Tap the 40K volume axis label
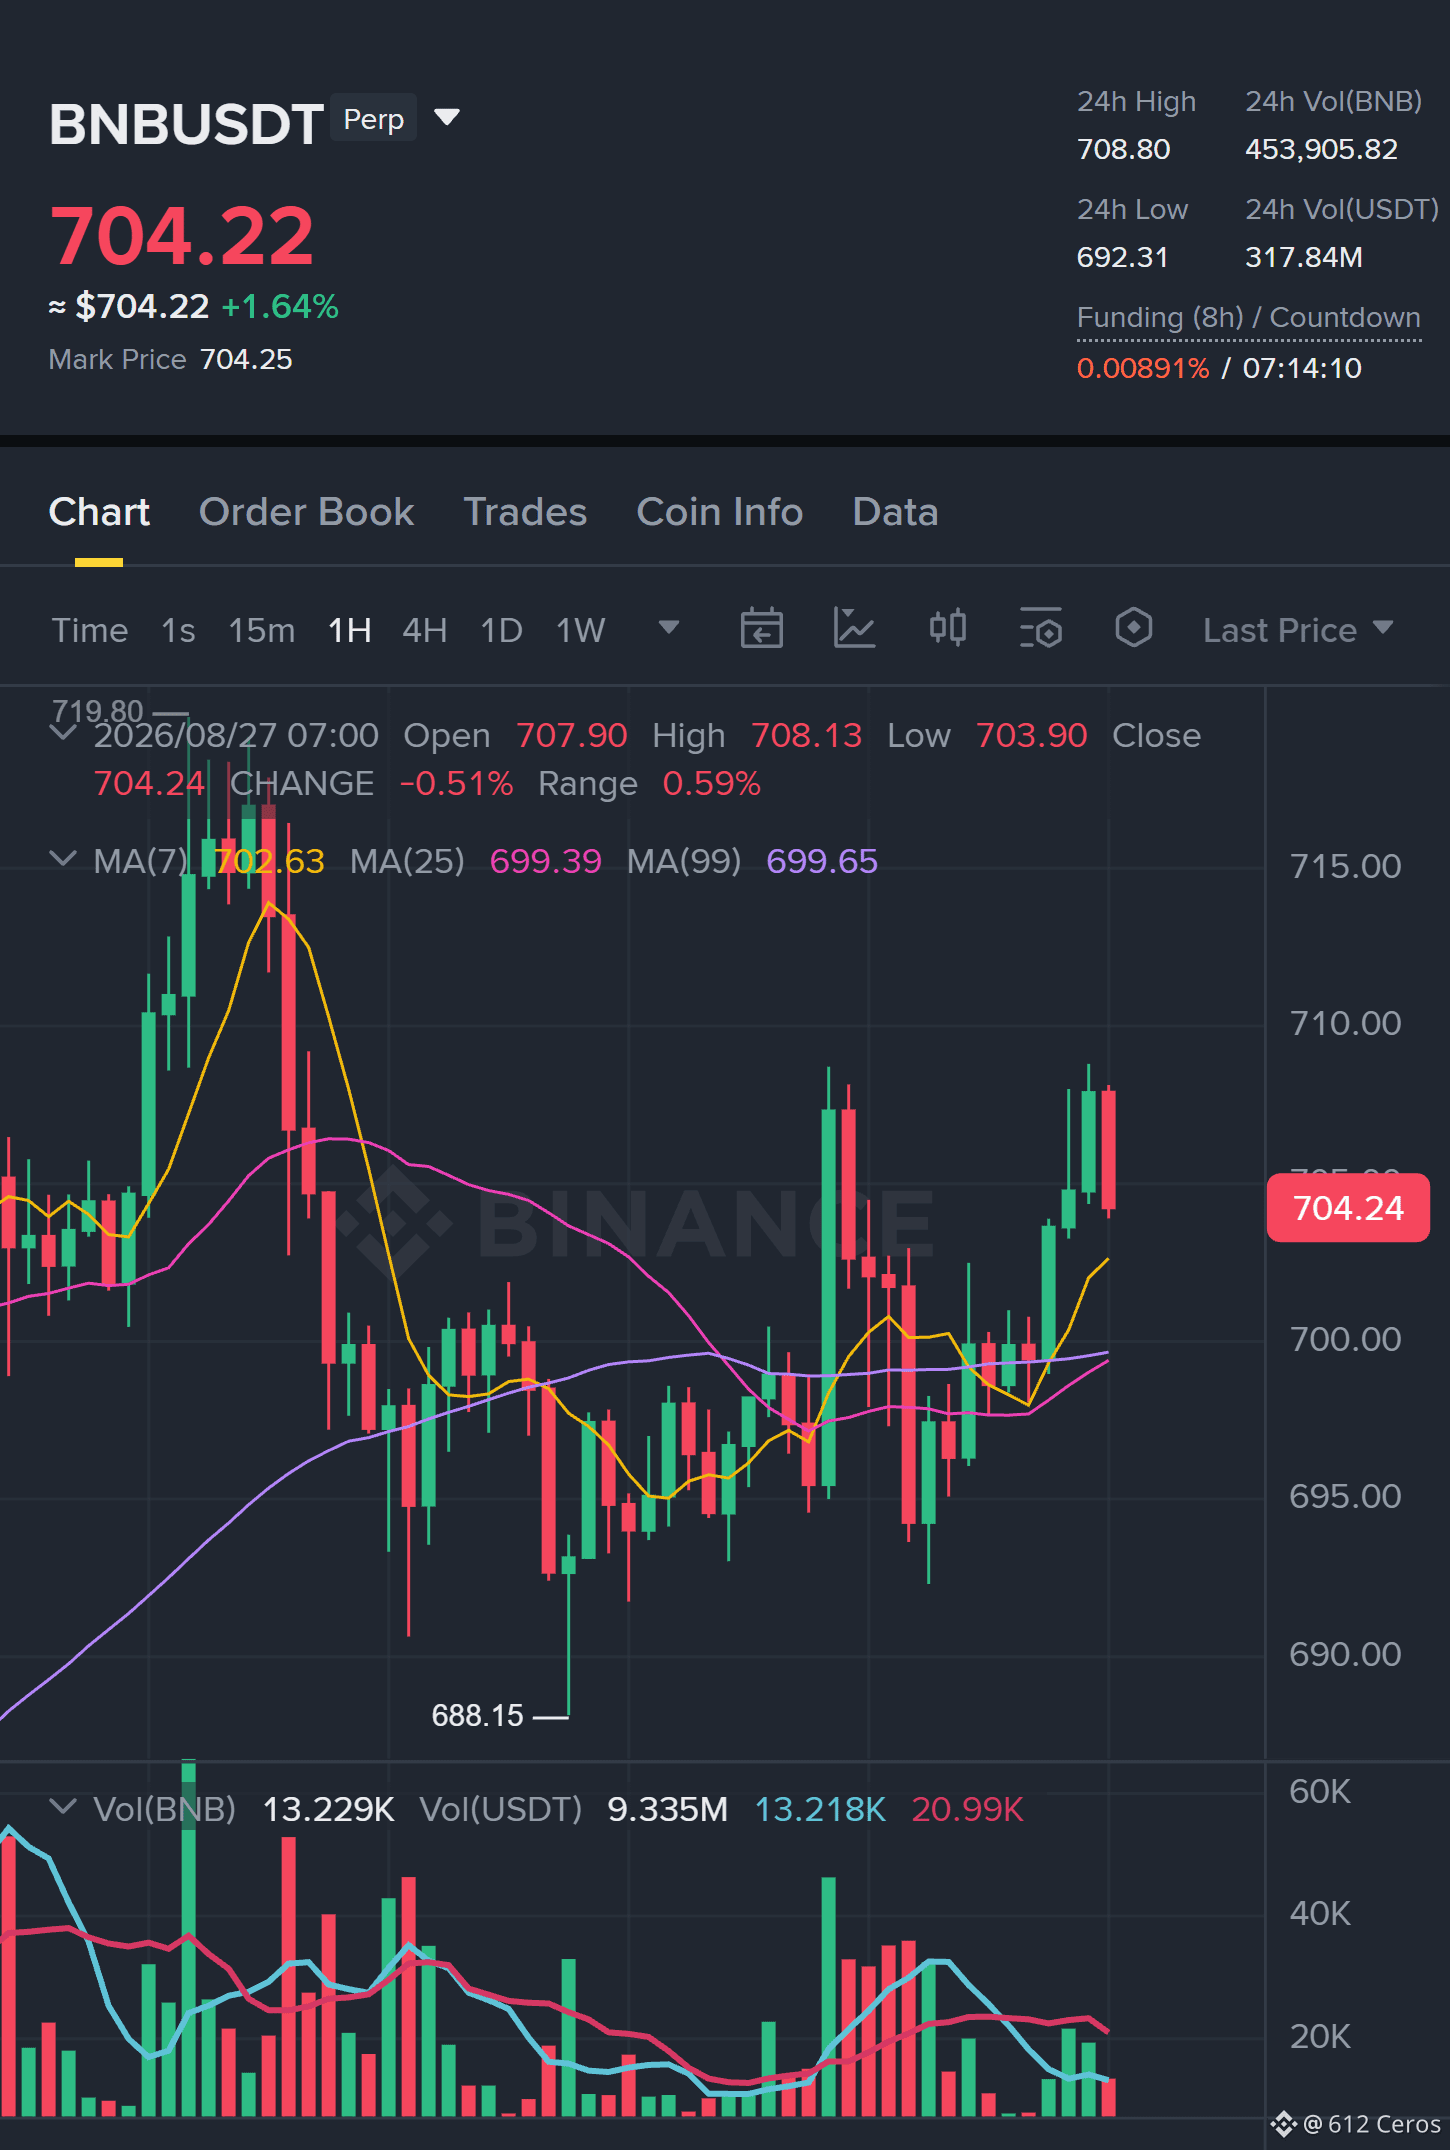This screenshot has width=1450, height=2150. [1320, 1913]
